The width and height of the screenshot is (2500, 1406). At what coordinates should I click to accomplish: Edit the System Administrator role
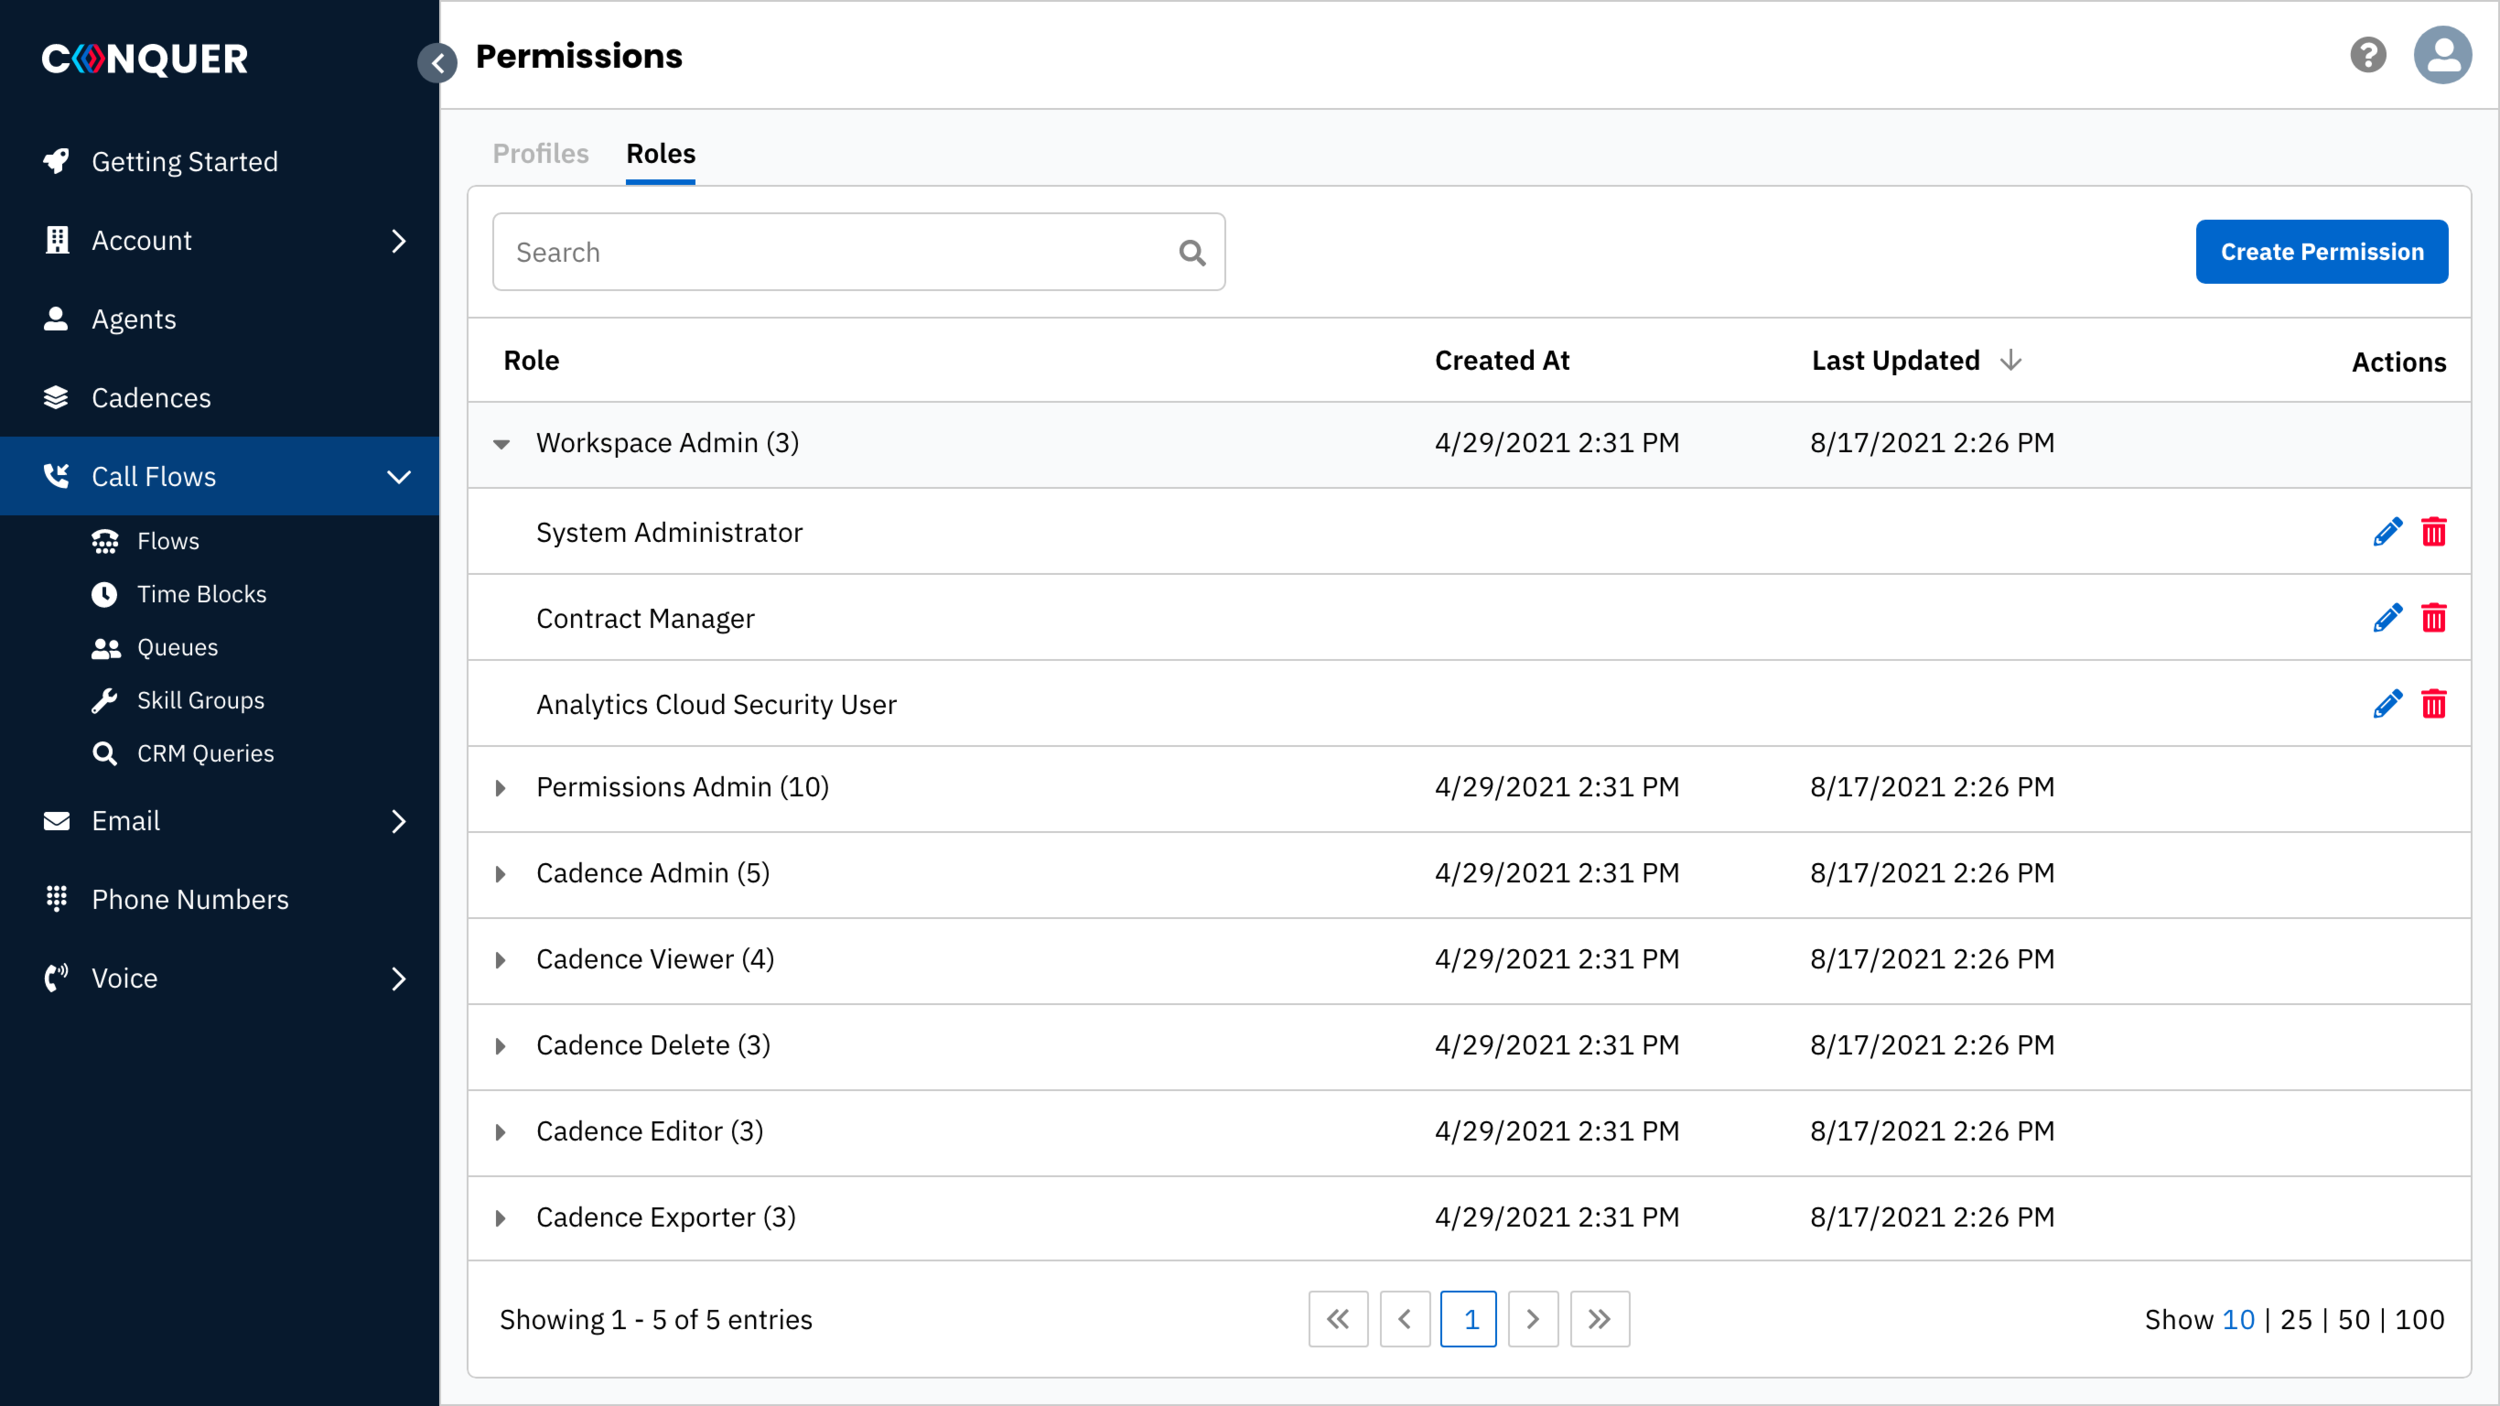pos(2387,532)
